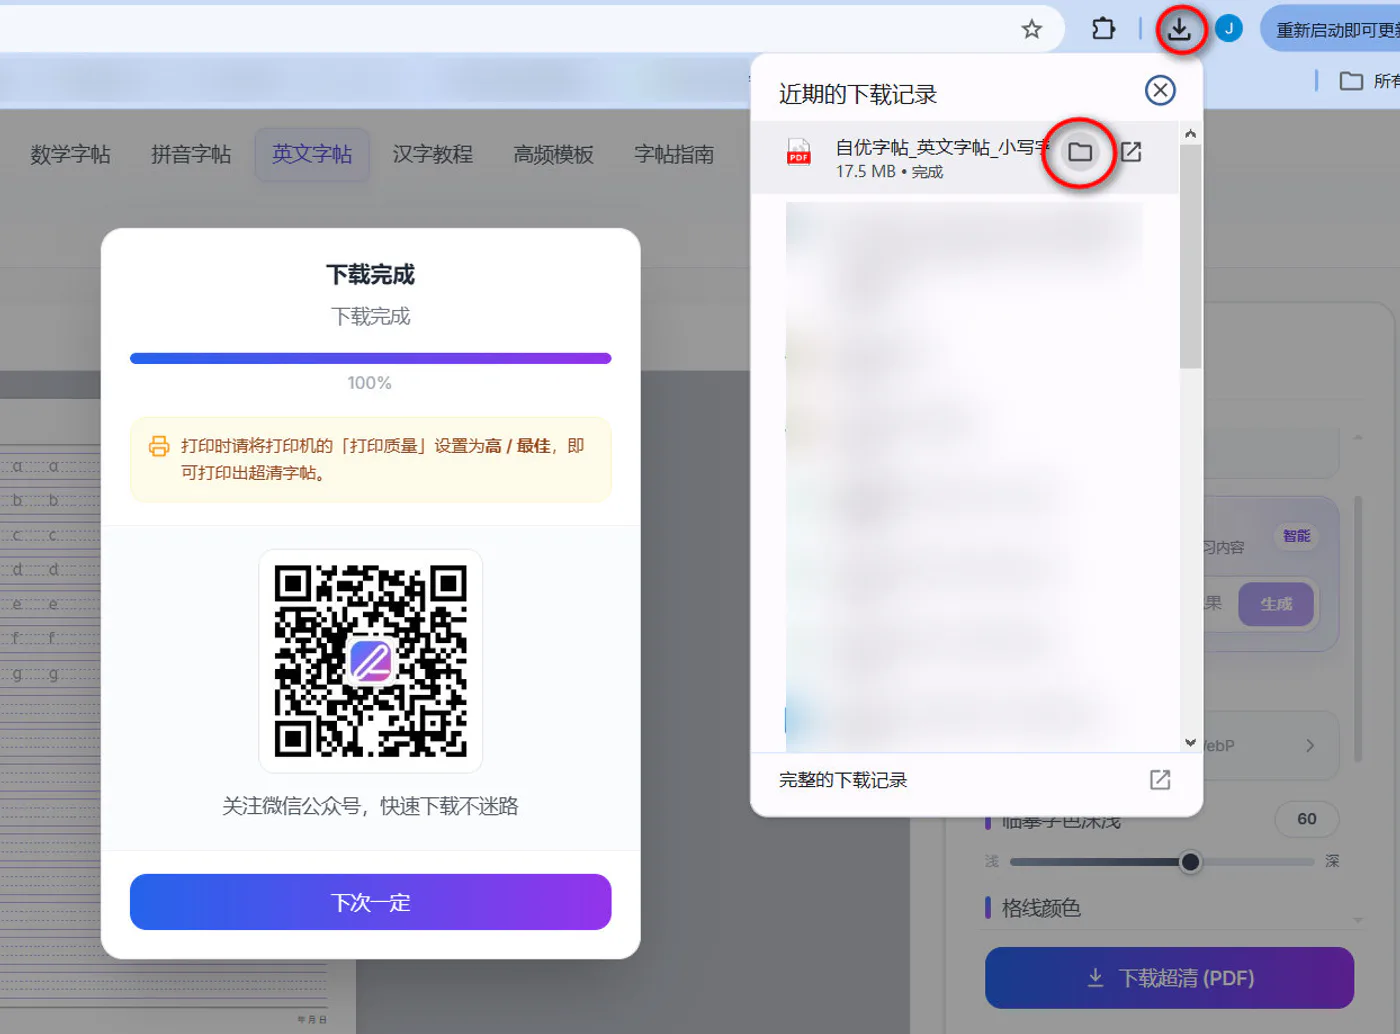The image size is (1400, 1034).
Task: Open the 字帖指南 tab
Action: (x=674, y=154)
